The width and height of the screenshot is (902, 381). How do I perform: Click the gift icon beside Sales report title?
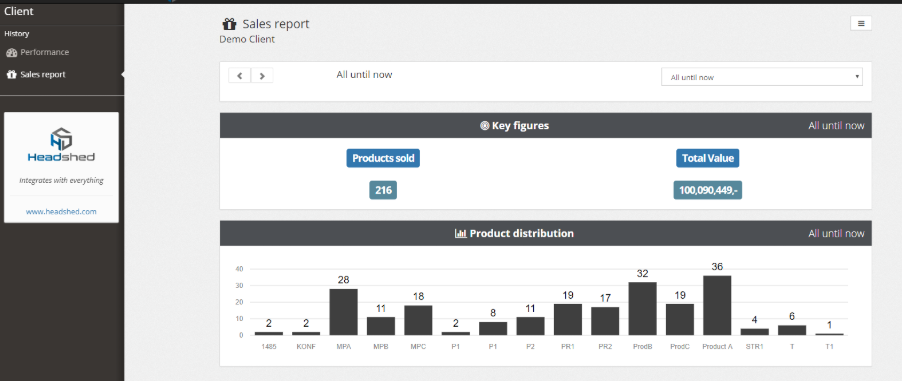pos(230,24)
